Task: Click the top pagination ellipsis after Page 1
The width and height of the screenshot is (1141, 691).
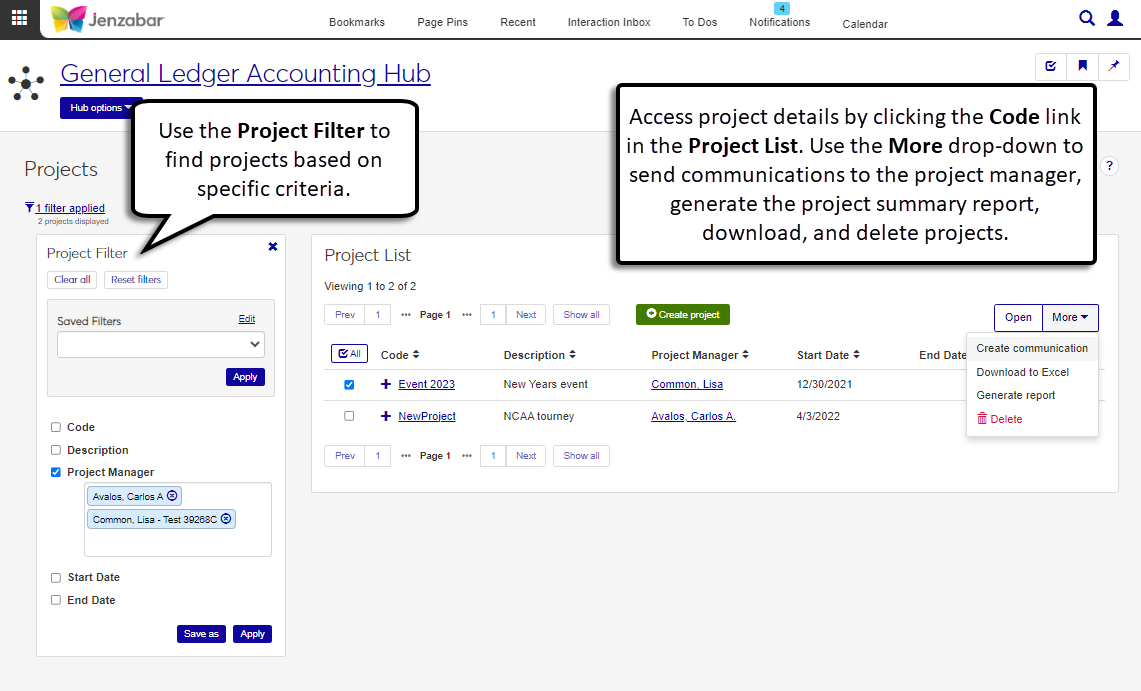Action: (467, 315)
